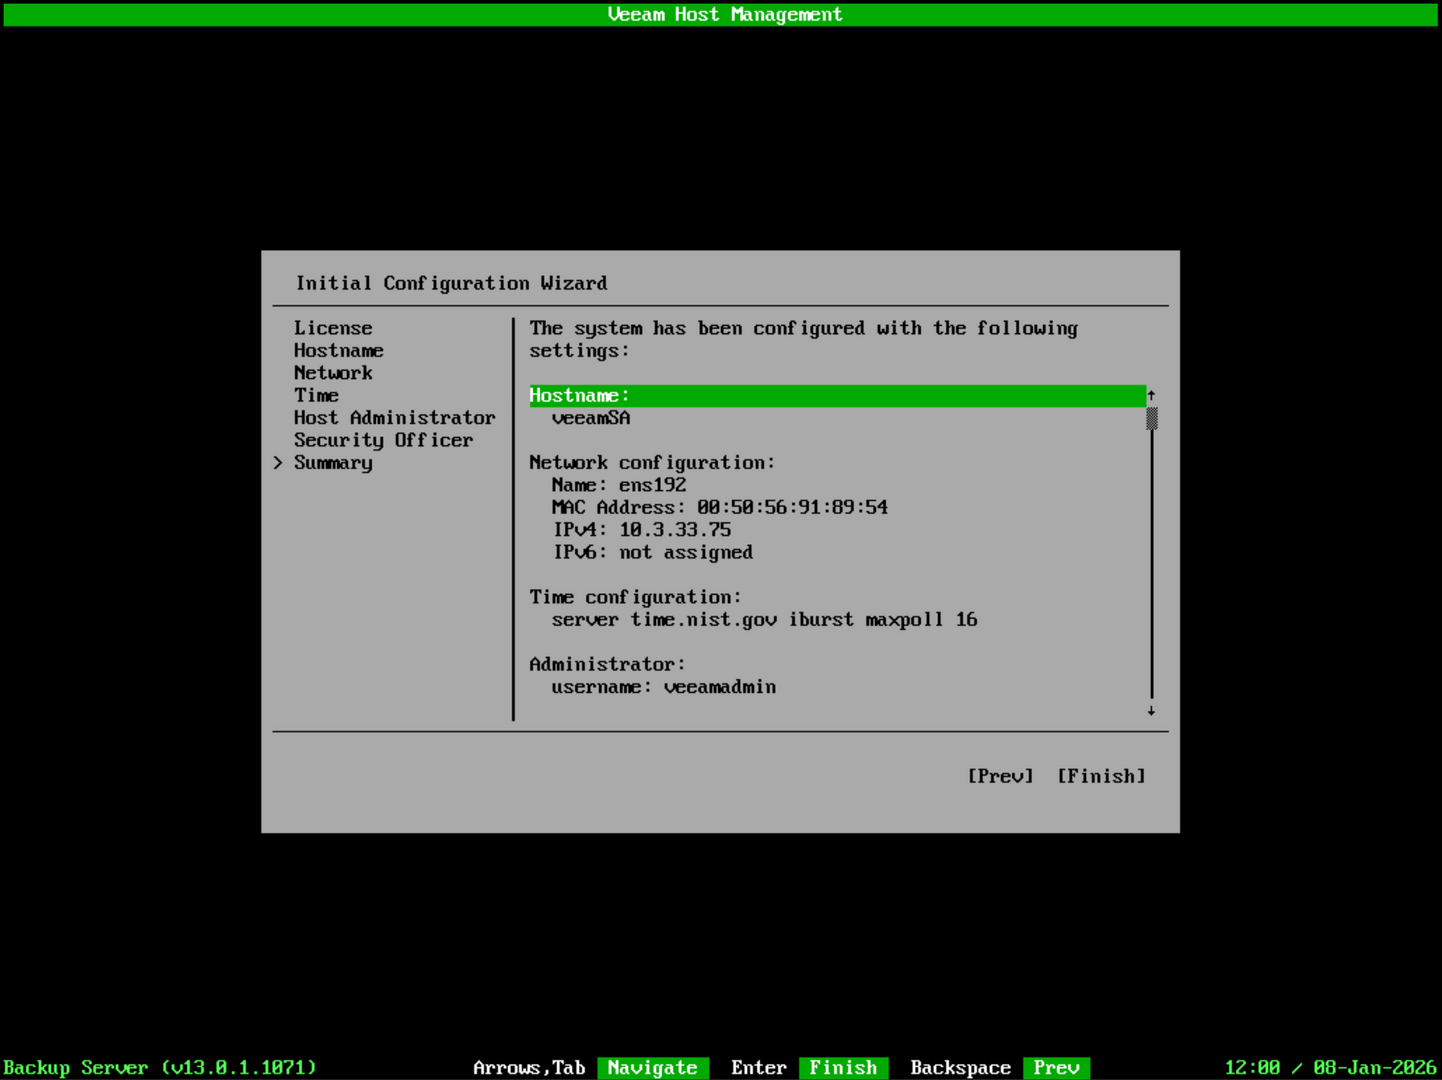Select the Security Officer step
1442x1080 pixels.
384,440
